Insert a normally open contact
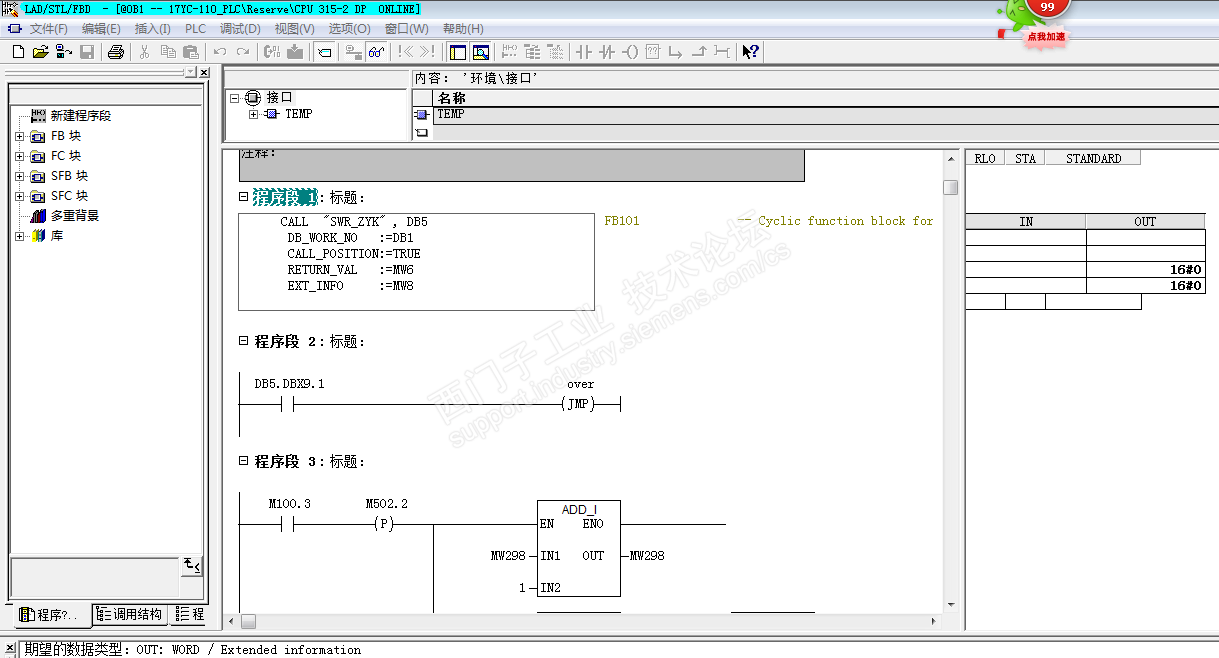 [x=584, y=52]
